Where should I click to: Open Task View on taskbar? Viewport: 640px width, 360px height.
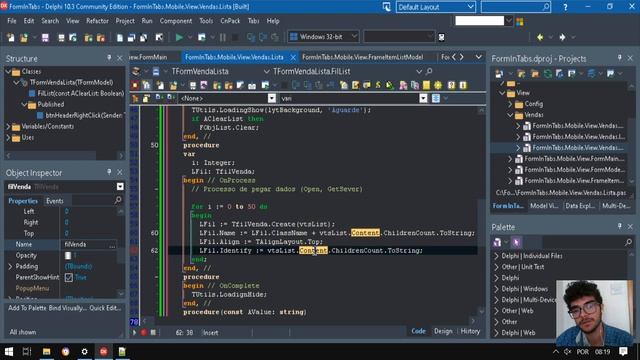(x=27, y=351)
